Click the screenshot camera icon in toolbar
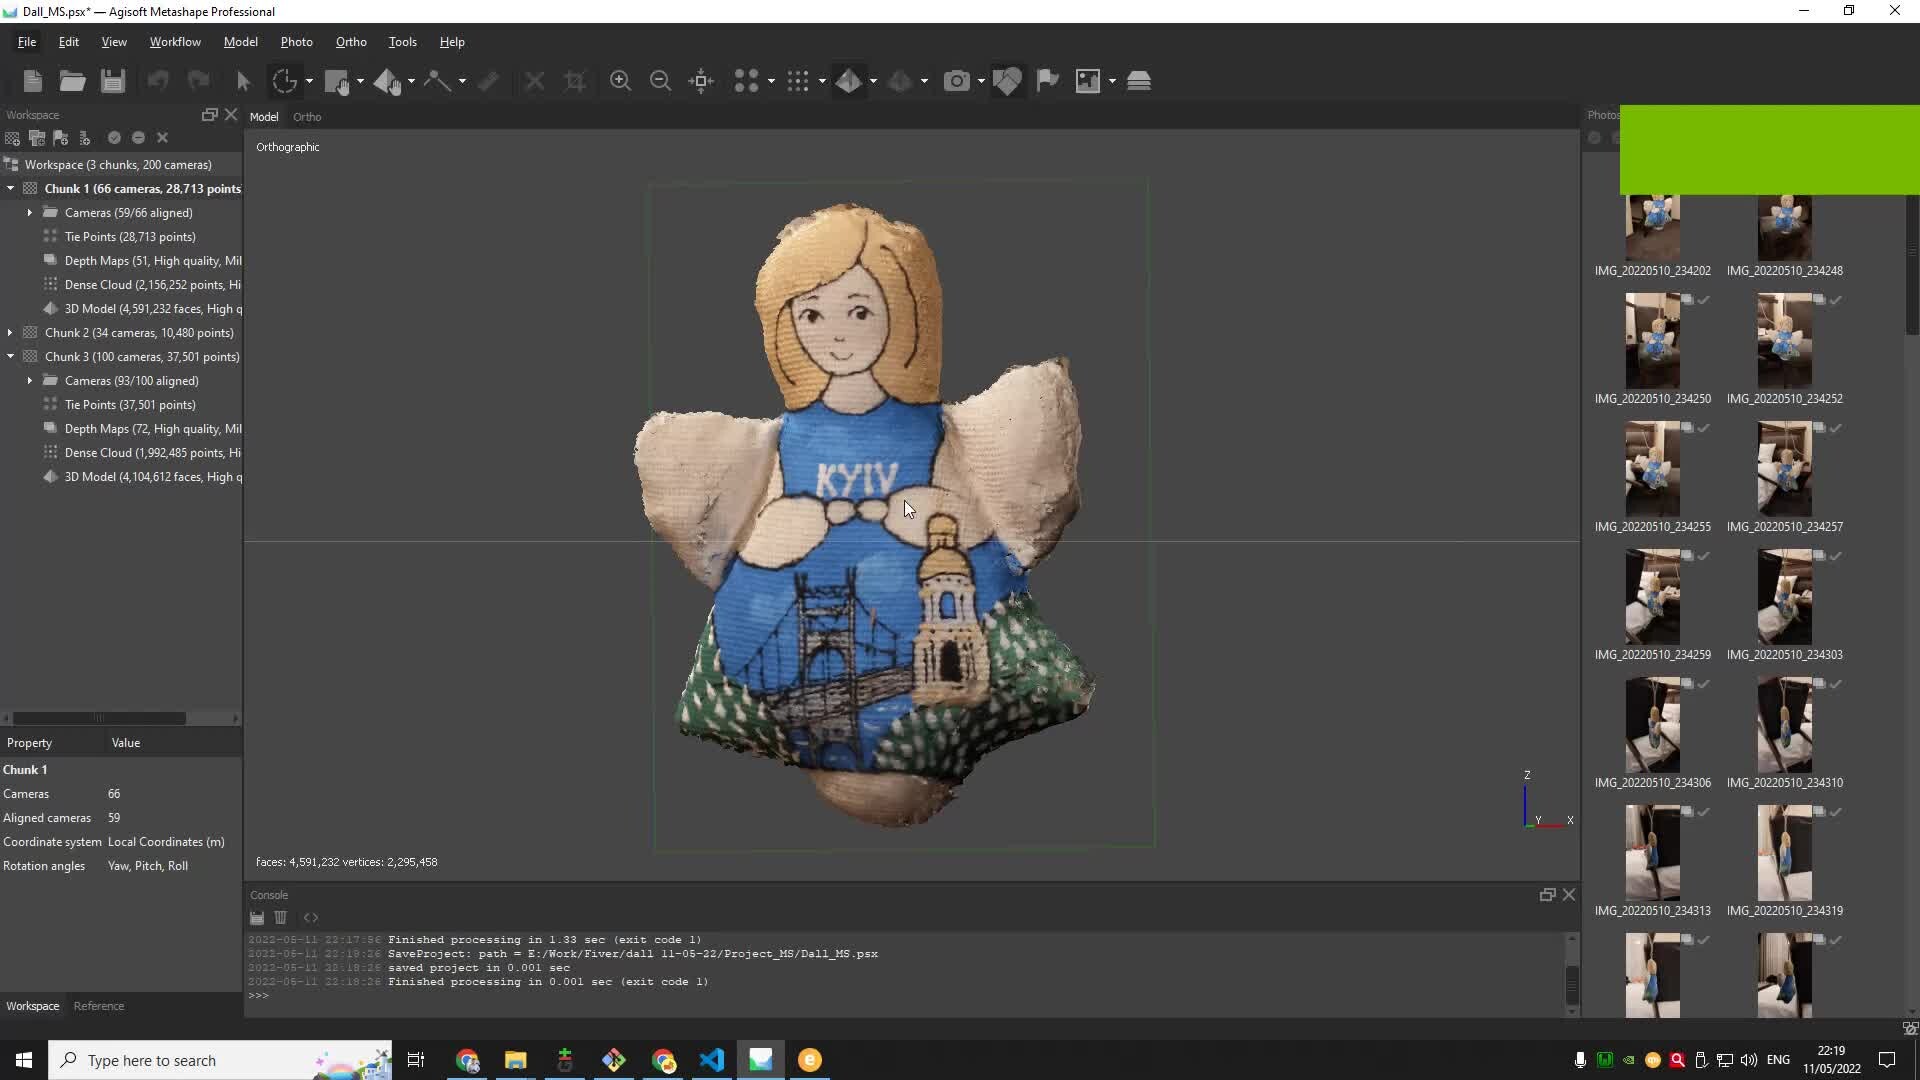 coord(958,81)
